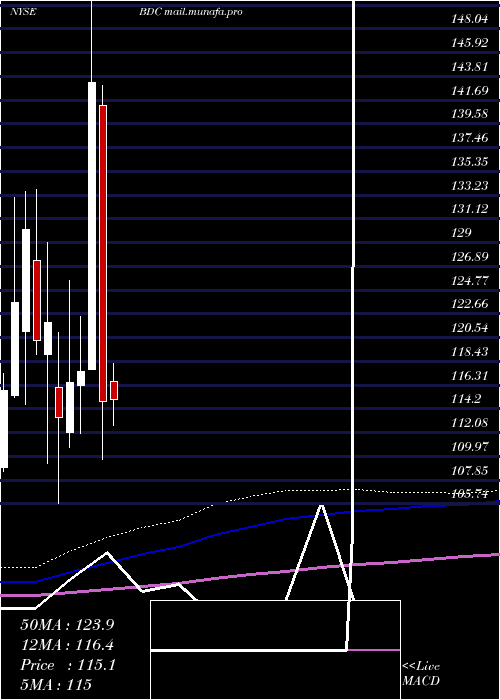Viewport: 500px width, 700px height.
Task: Select the 122.66 price axis label
Action: coord(469,304)
